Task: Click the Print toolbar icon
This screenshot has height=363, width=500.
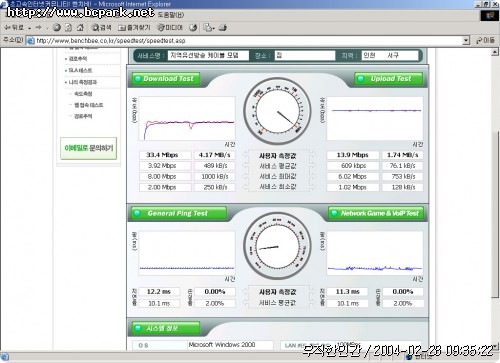Action: (223, 28)
